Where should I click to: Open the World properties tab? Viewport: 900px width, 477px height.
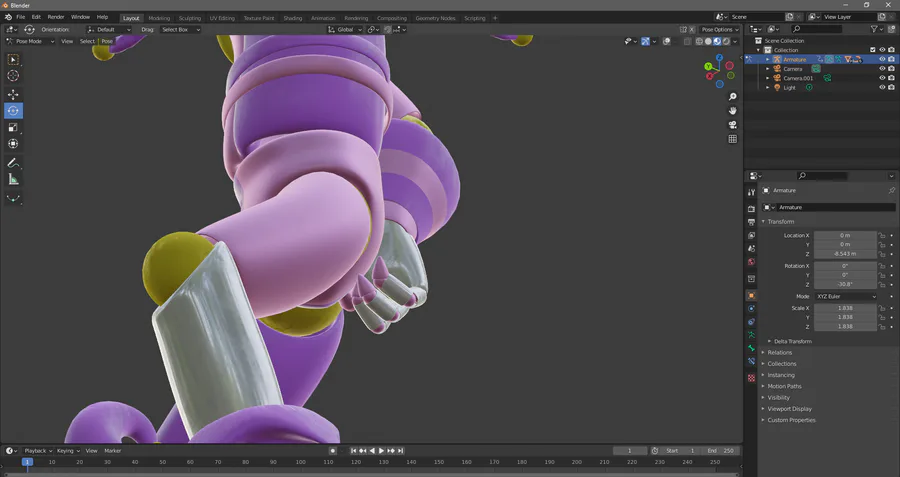click(751, 262)
